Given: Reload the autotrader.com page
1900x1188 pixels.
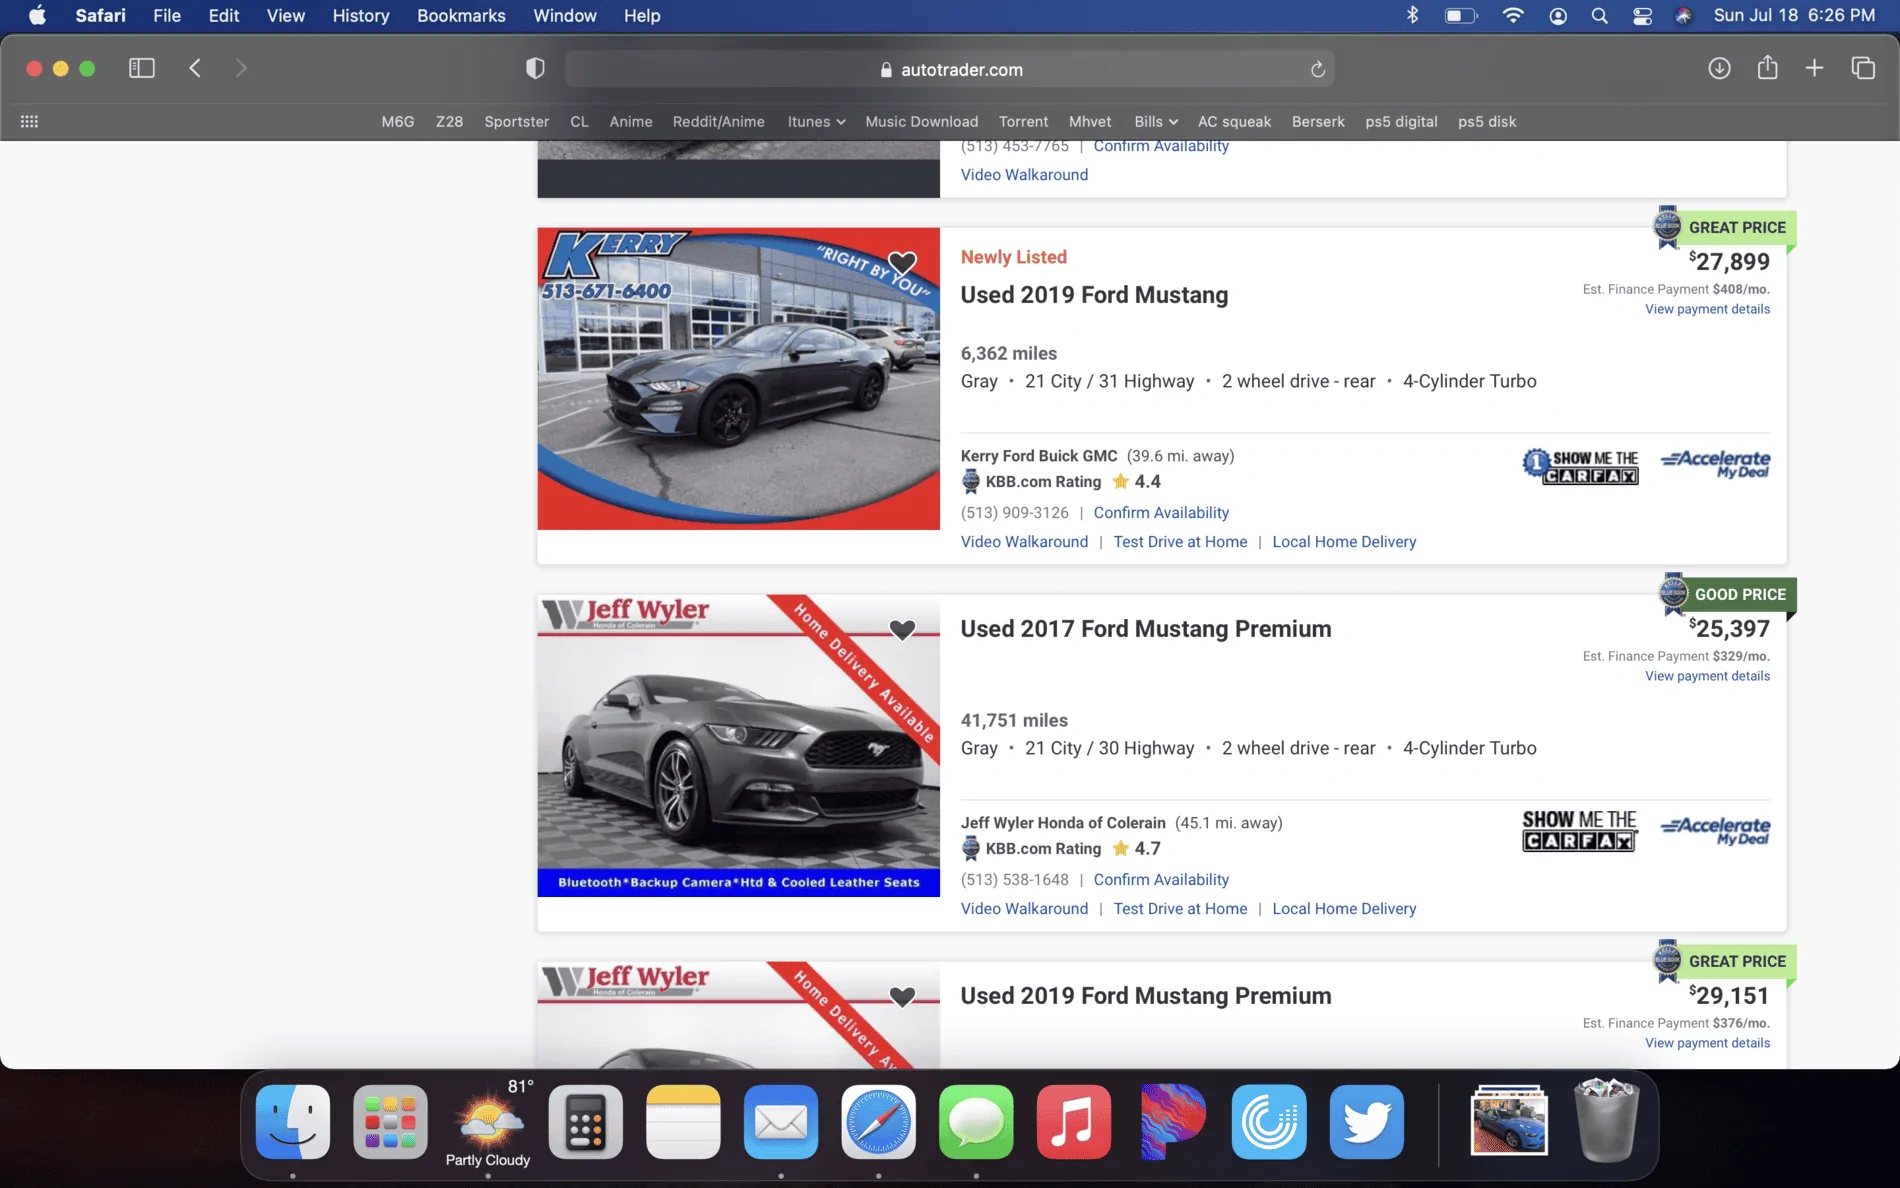Looking at the screenshot, I should [x=1318, y=69].
